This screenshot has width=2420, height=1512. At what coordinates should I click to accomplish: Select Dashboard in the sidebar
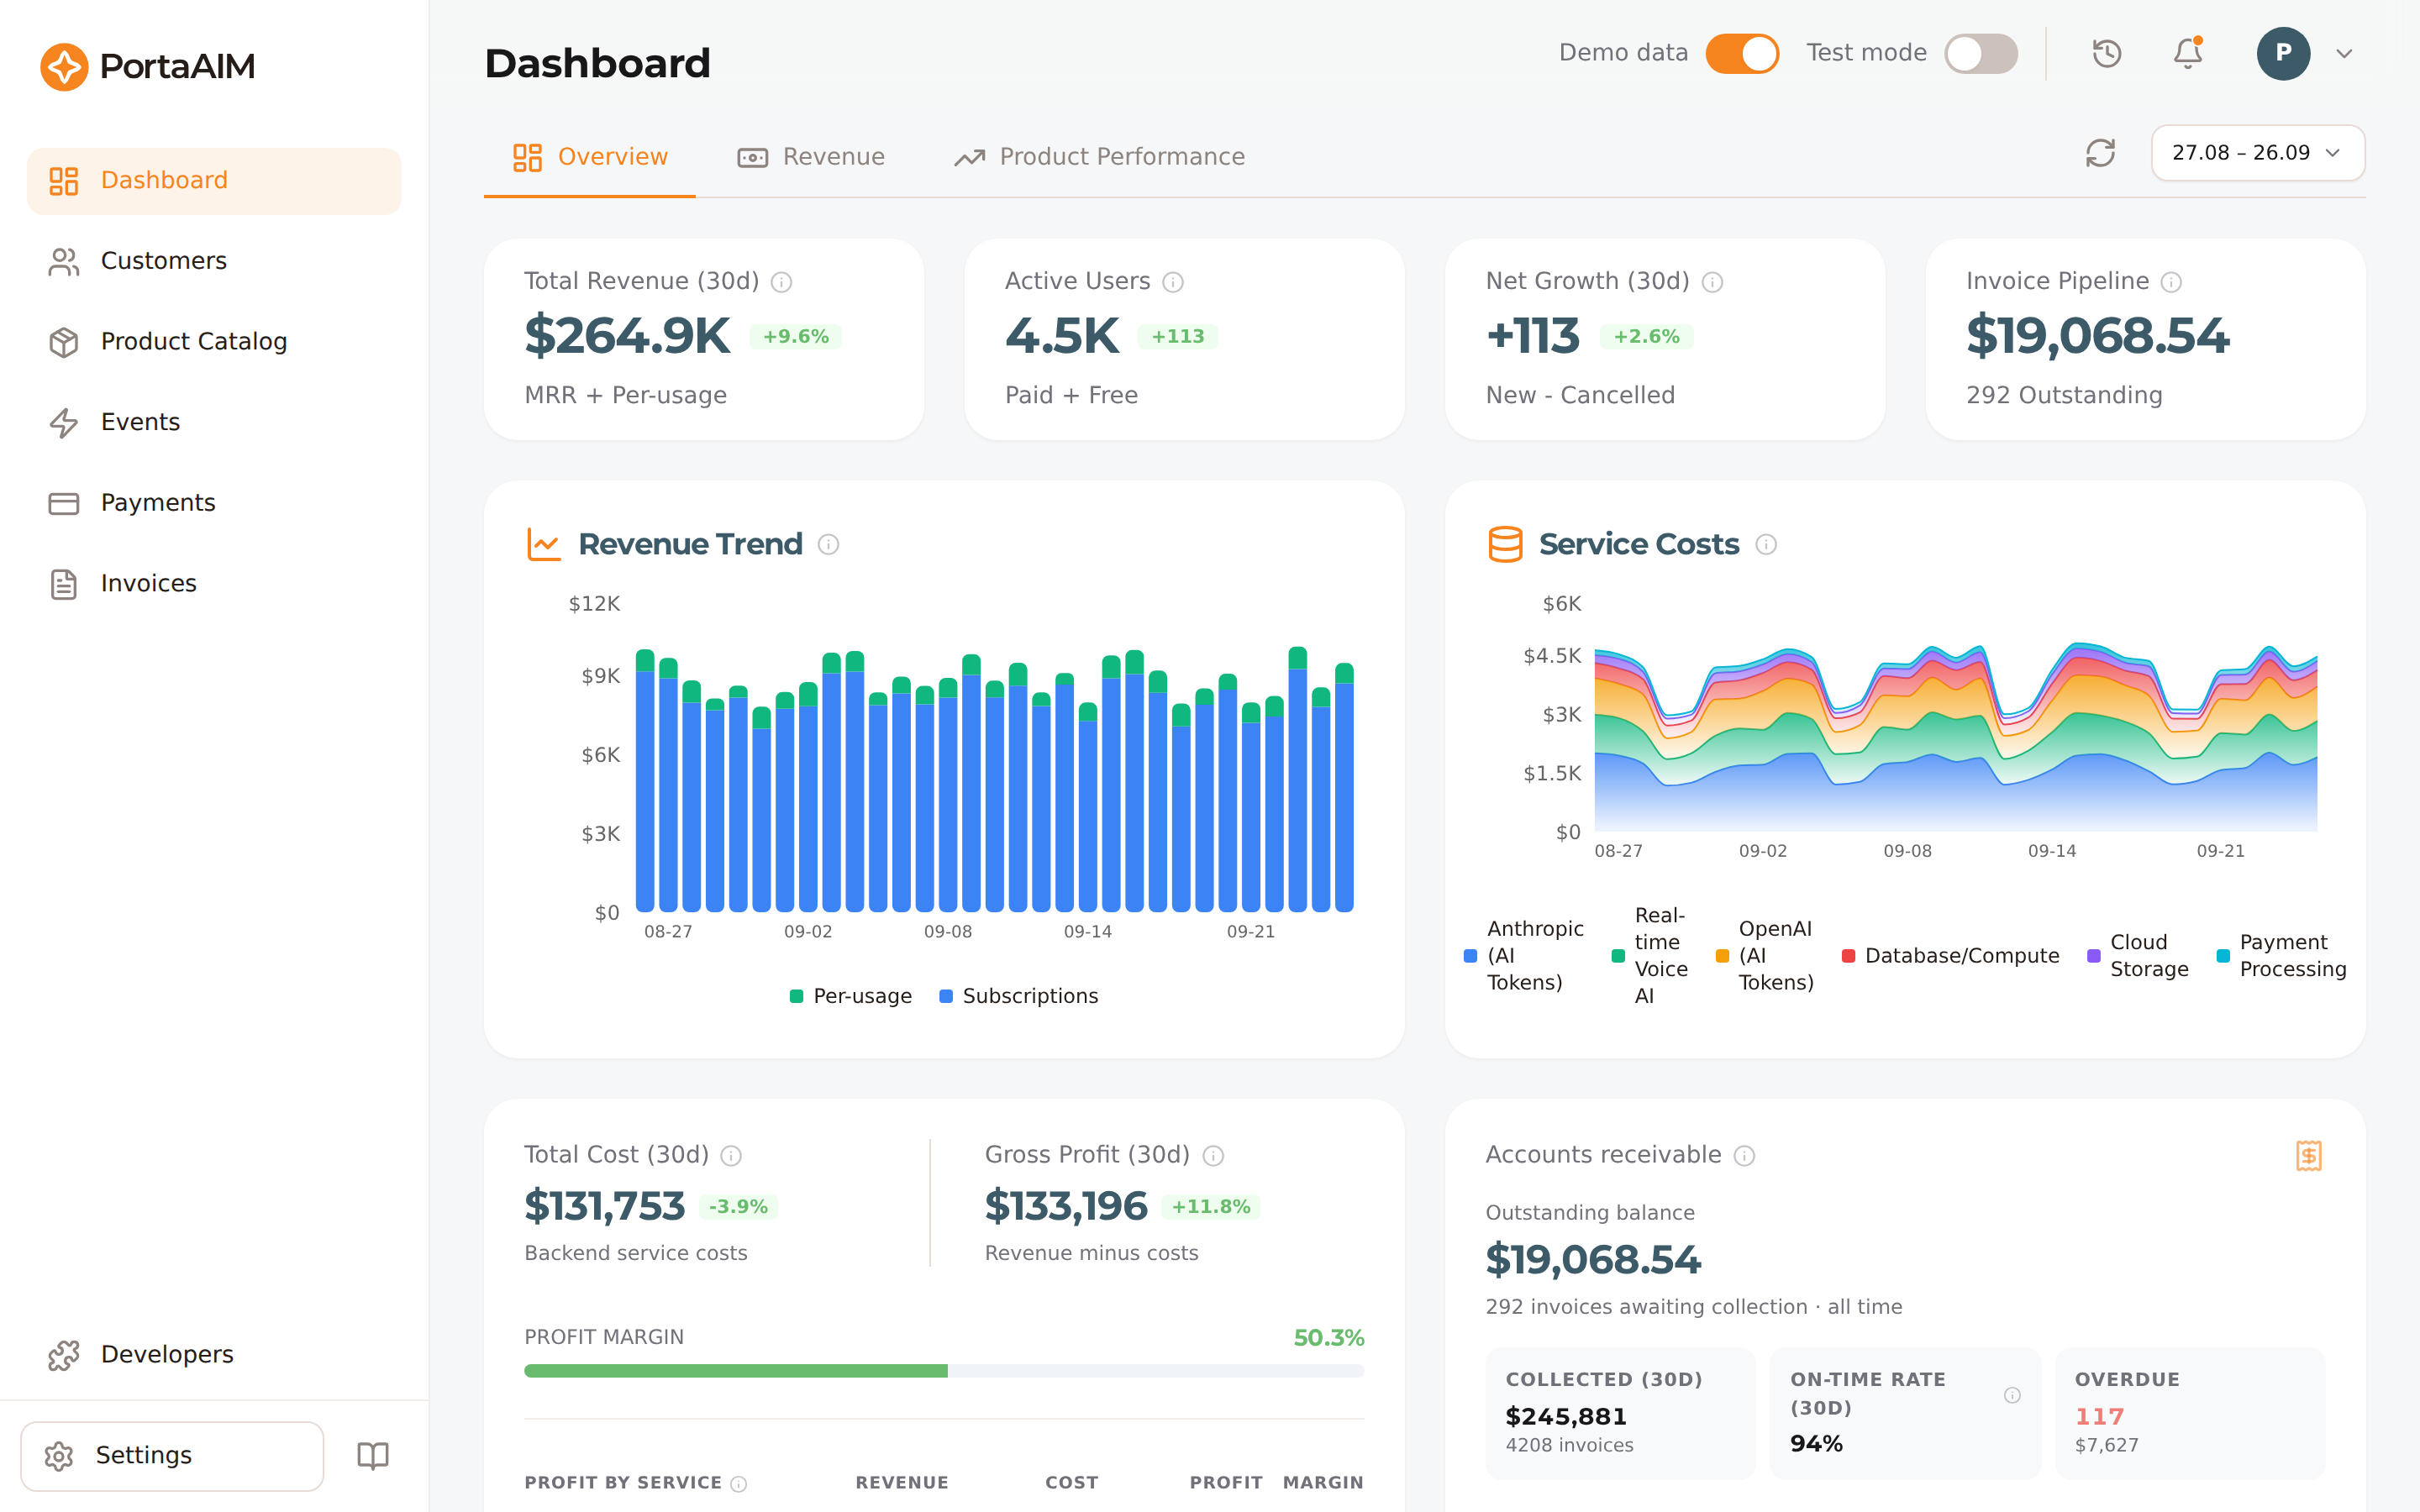(214, 181)
